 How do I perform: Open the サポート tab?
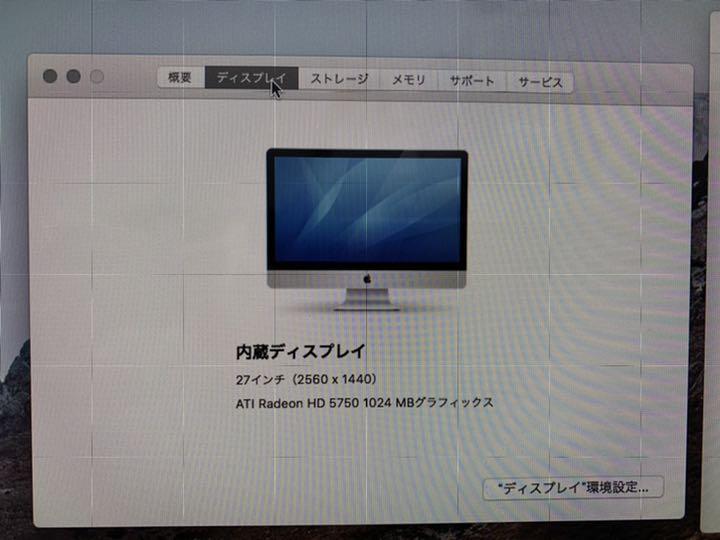(472, 81)
